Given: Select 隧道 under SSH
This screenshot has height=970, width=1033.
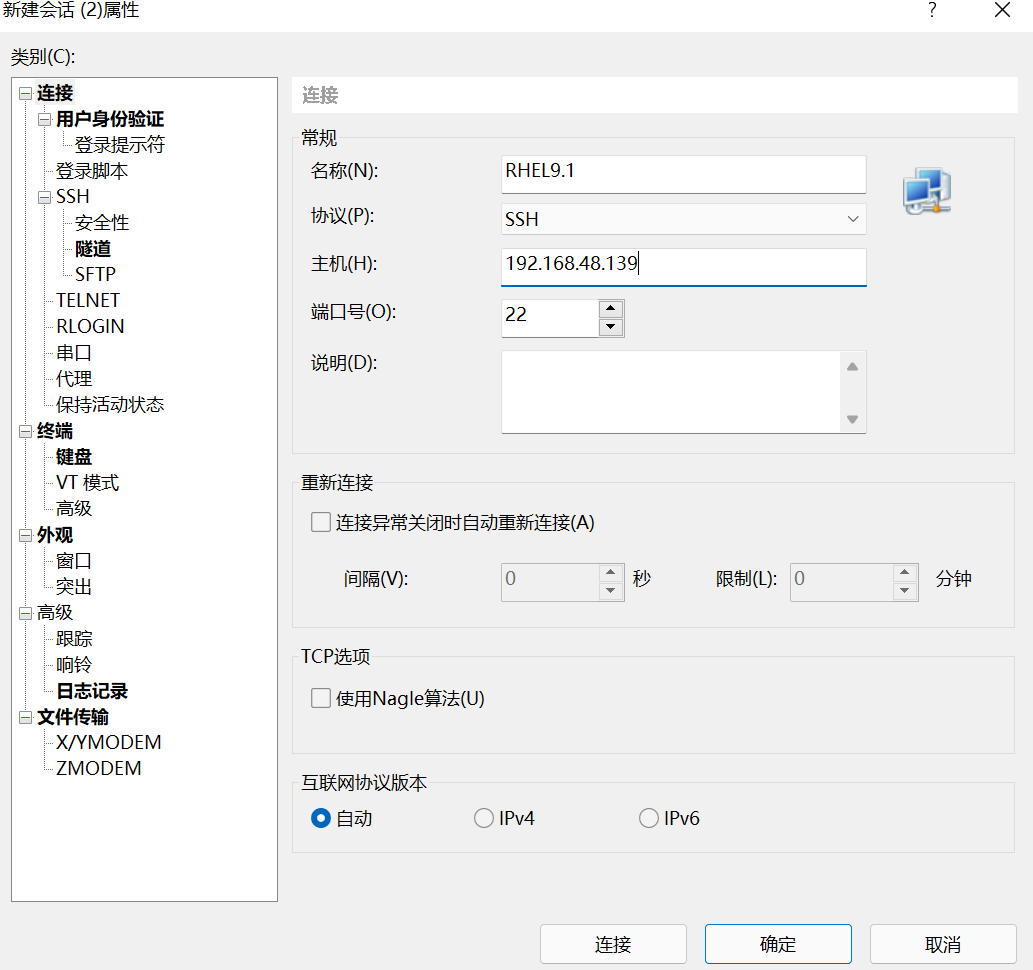Looking at the screenshot, I should (93, 249).
